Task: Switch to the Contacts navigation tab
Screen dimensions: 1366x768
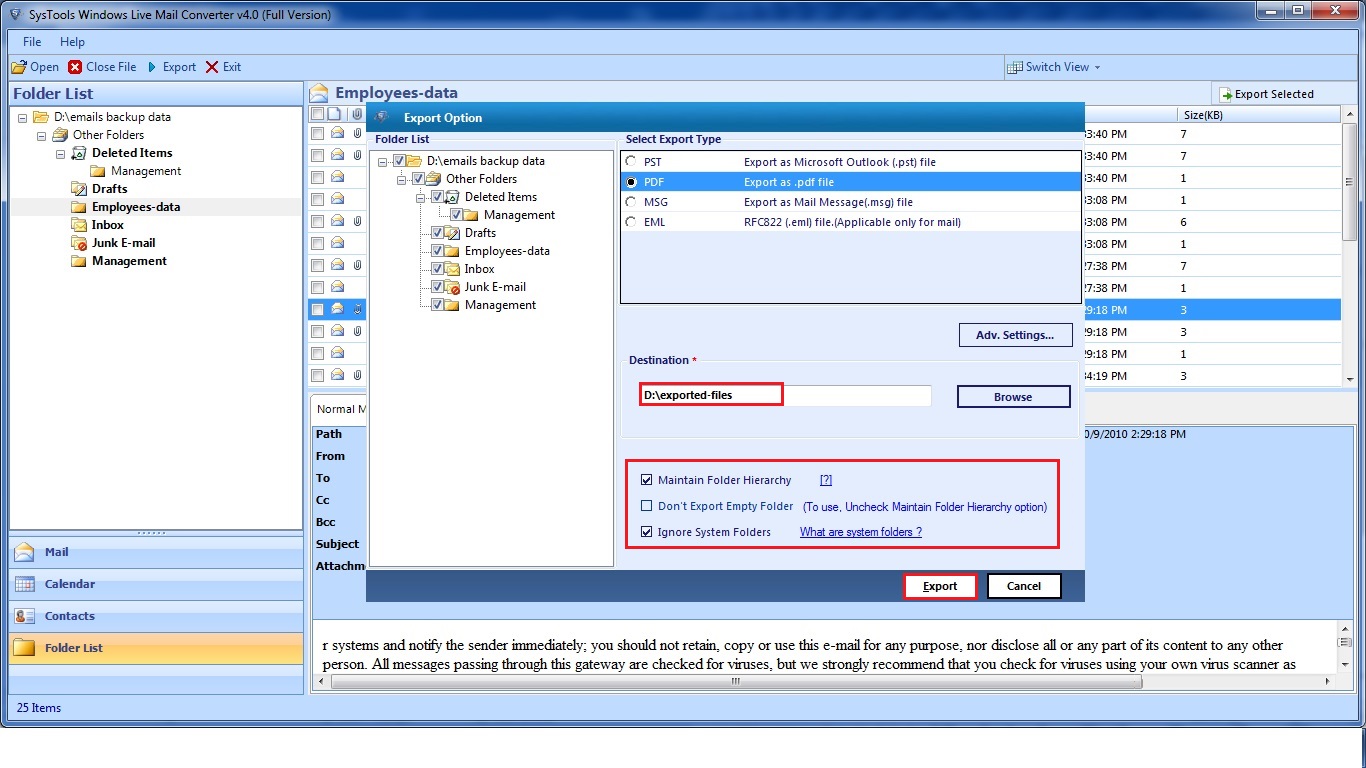Action: click(156, 616)
